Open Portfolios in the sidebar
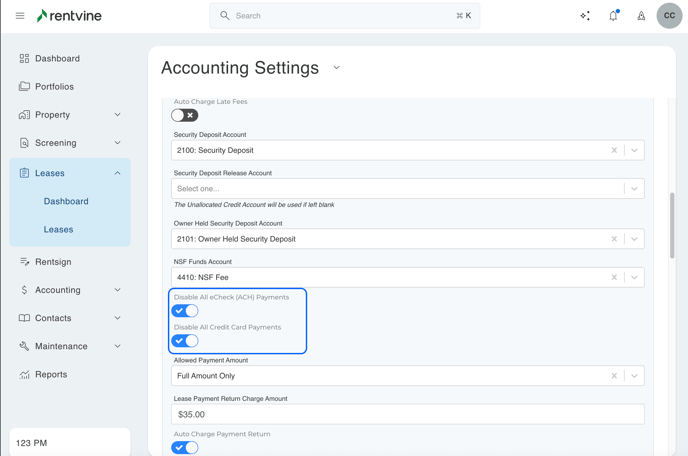The width and height of the screenshot is (688, 456). tap(54, 87)
